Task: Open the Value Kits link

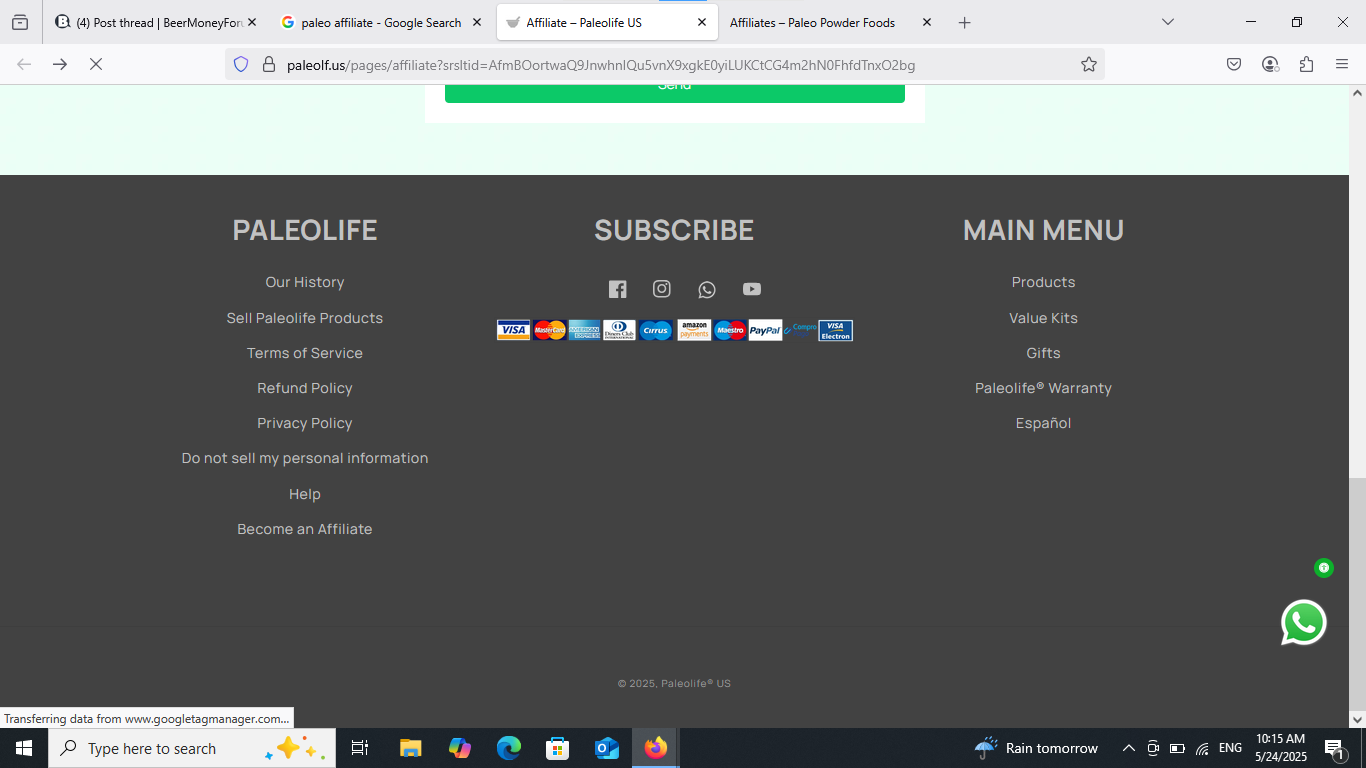Action: [x=1043, y=318]
